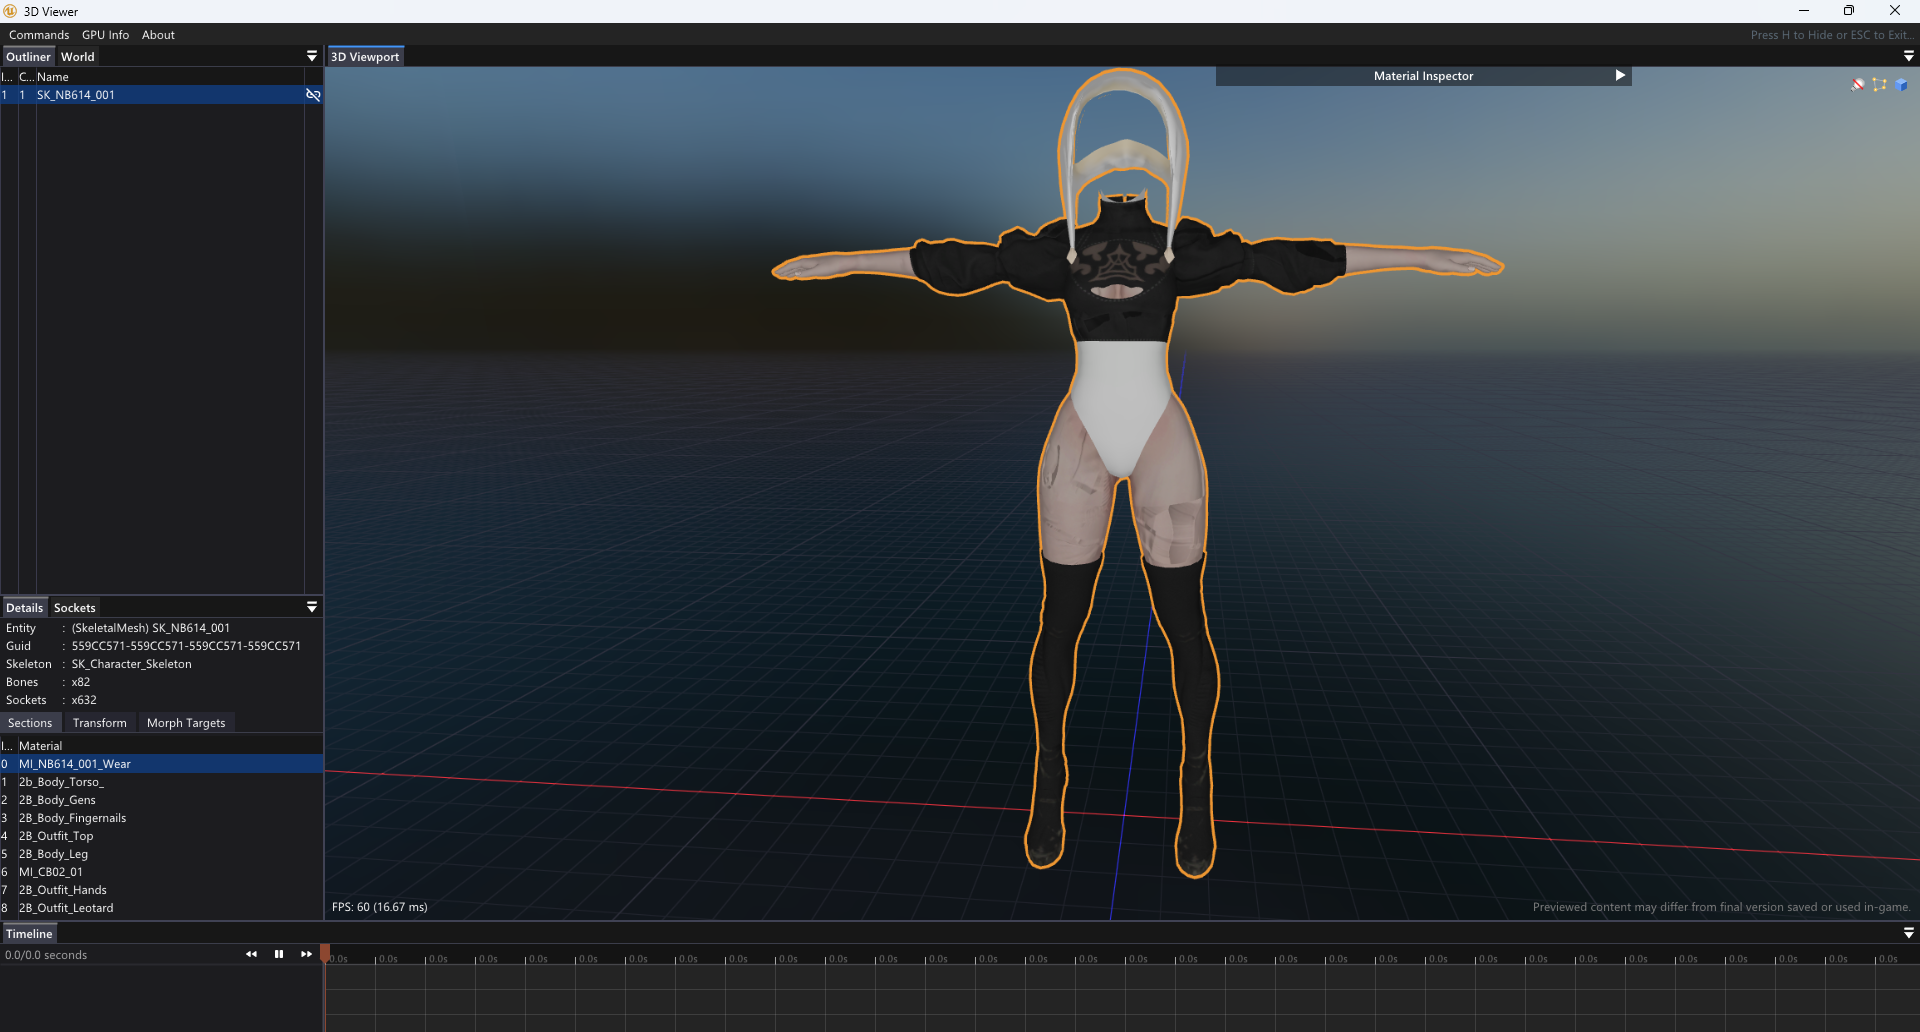Close the 3D Viewer window
The image size is (1920, 1032).
coord(1895,11)
